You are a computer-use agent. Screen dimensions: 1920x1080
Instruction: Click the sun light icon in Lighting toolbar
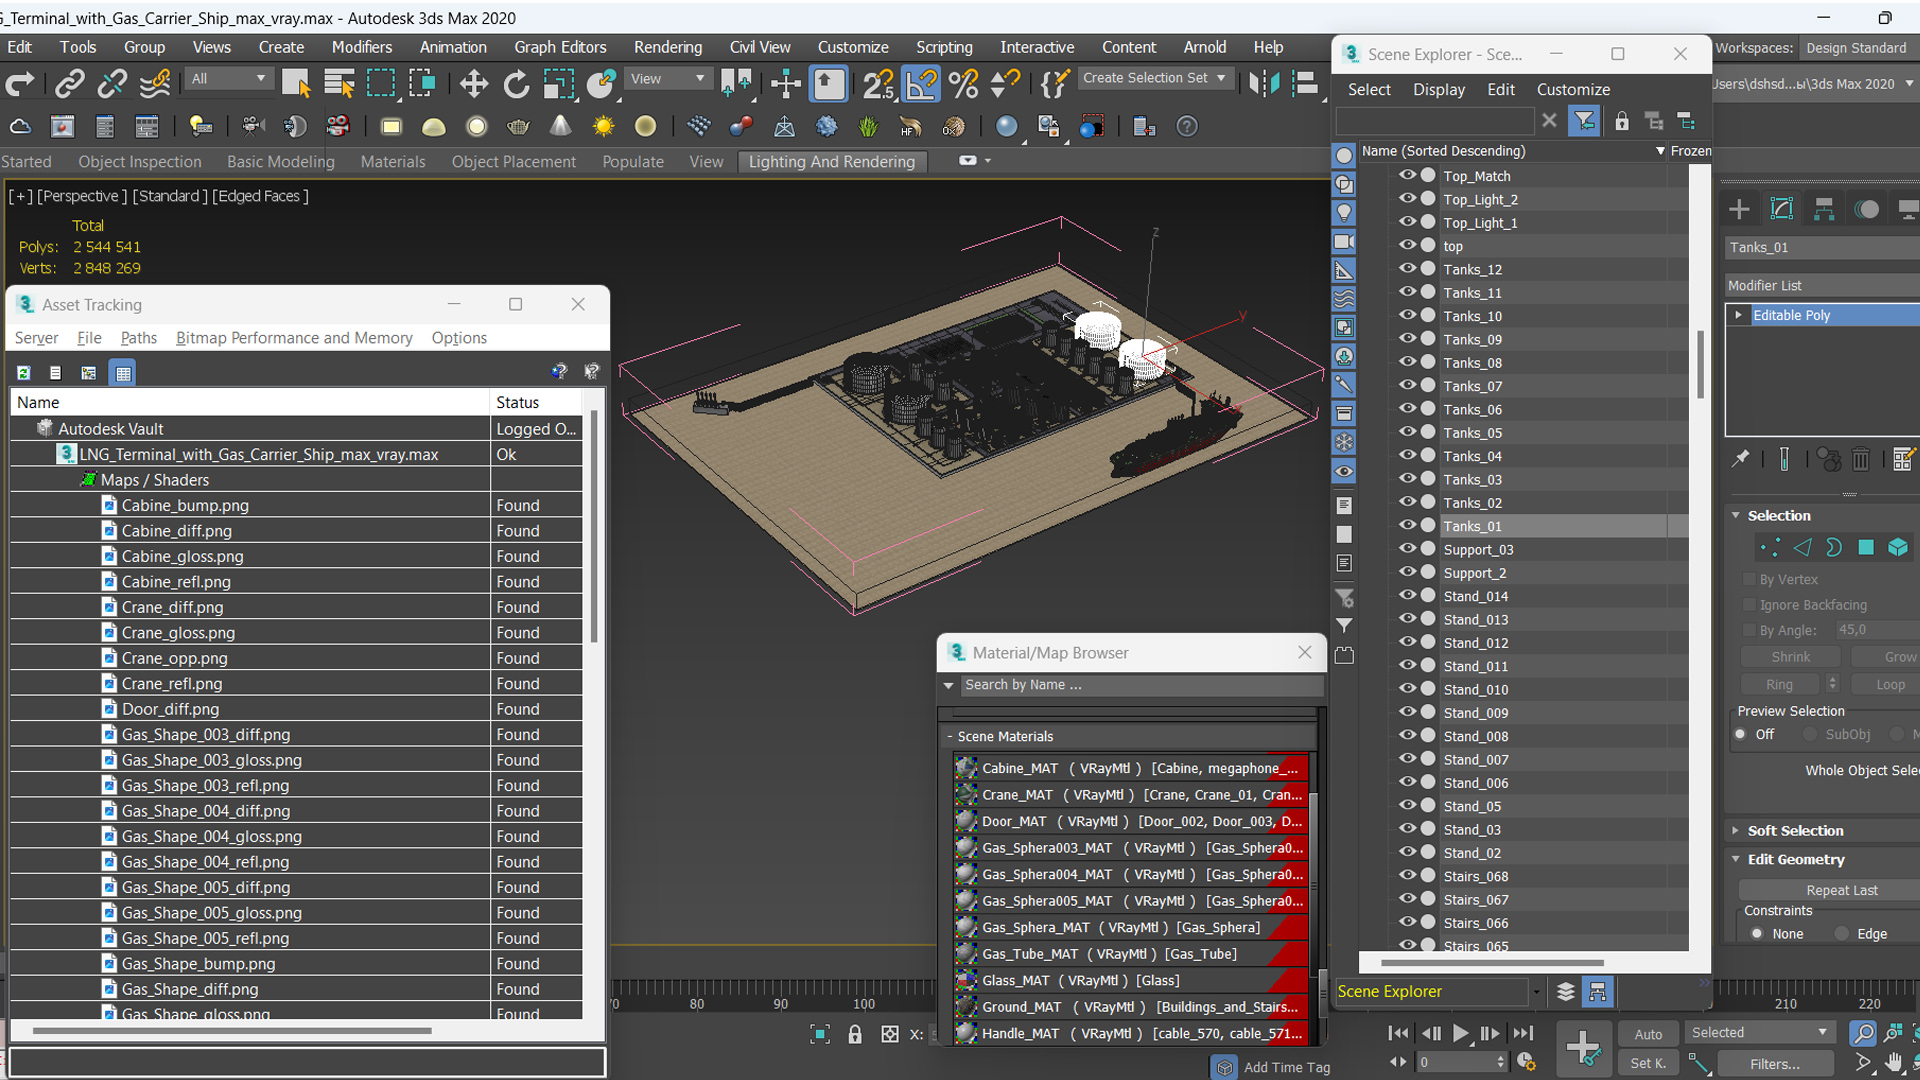pos(603,126)
